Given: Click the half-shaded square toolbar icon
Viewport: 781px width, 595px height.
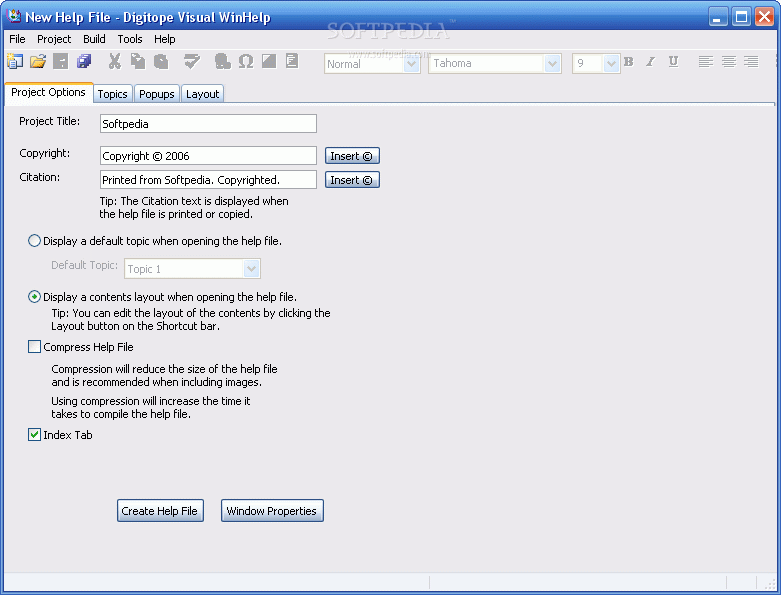Looking at the screenshot, I should 269,61.
